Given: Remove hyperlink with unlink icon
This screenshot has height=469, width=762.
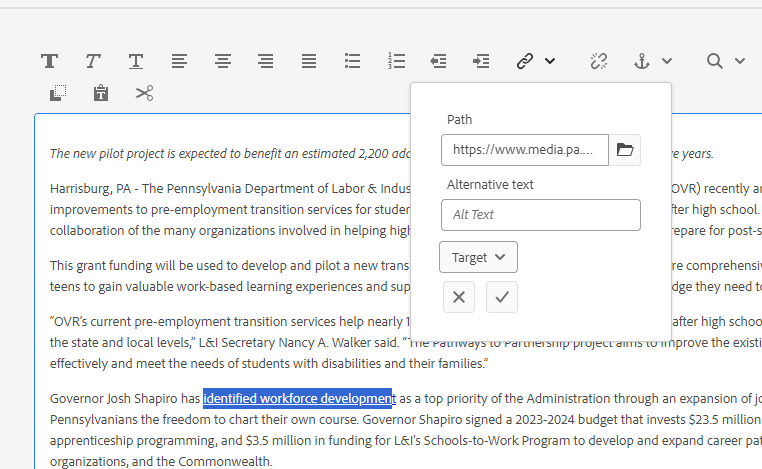Looking at the screenshot, I should [x=599, y=61].
